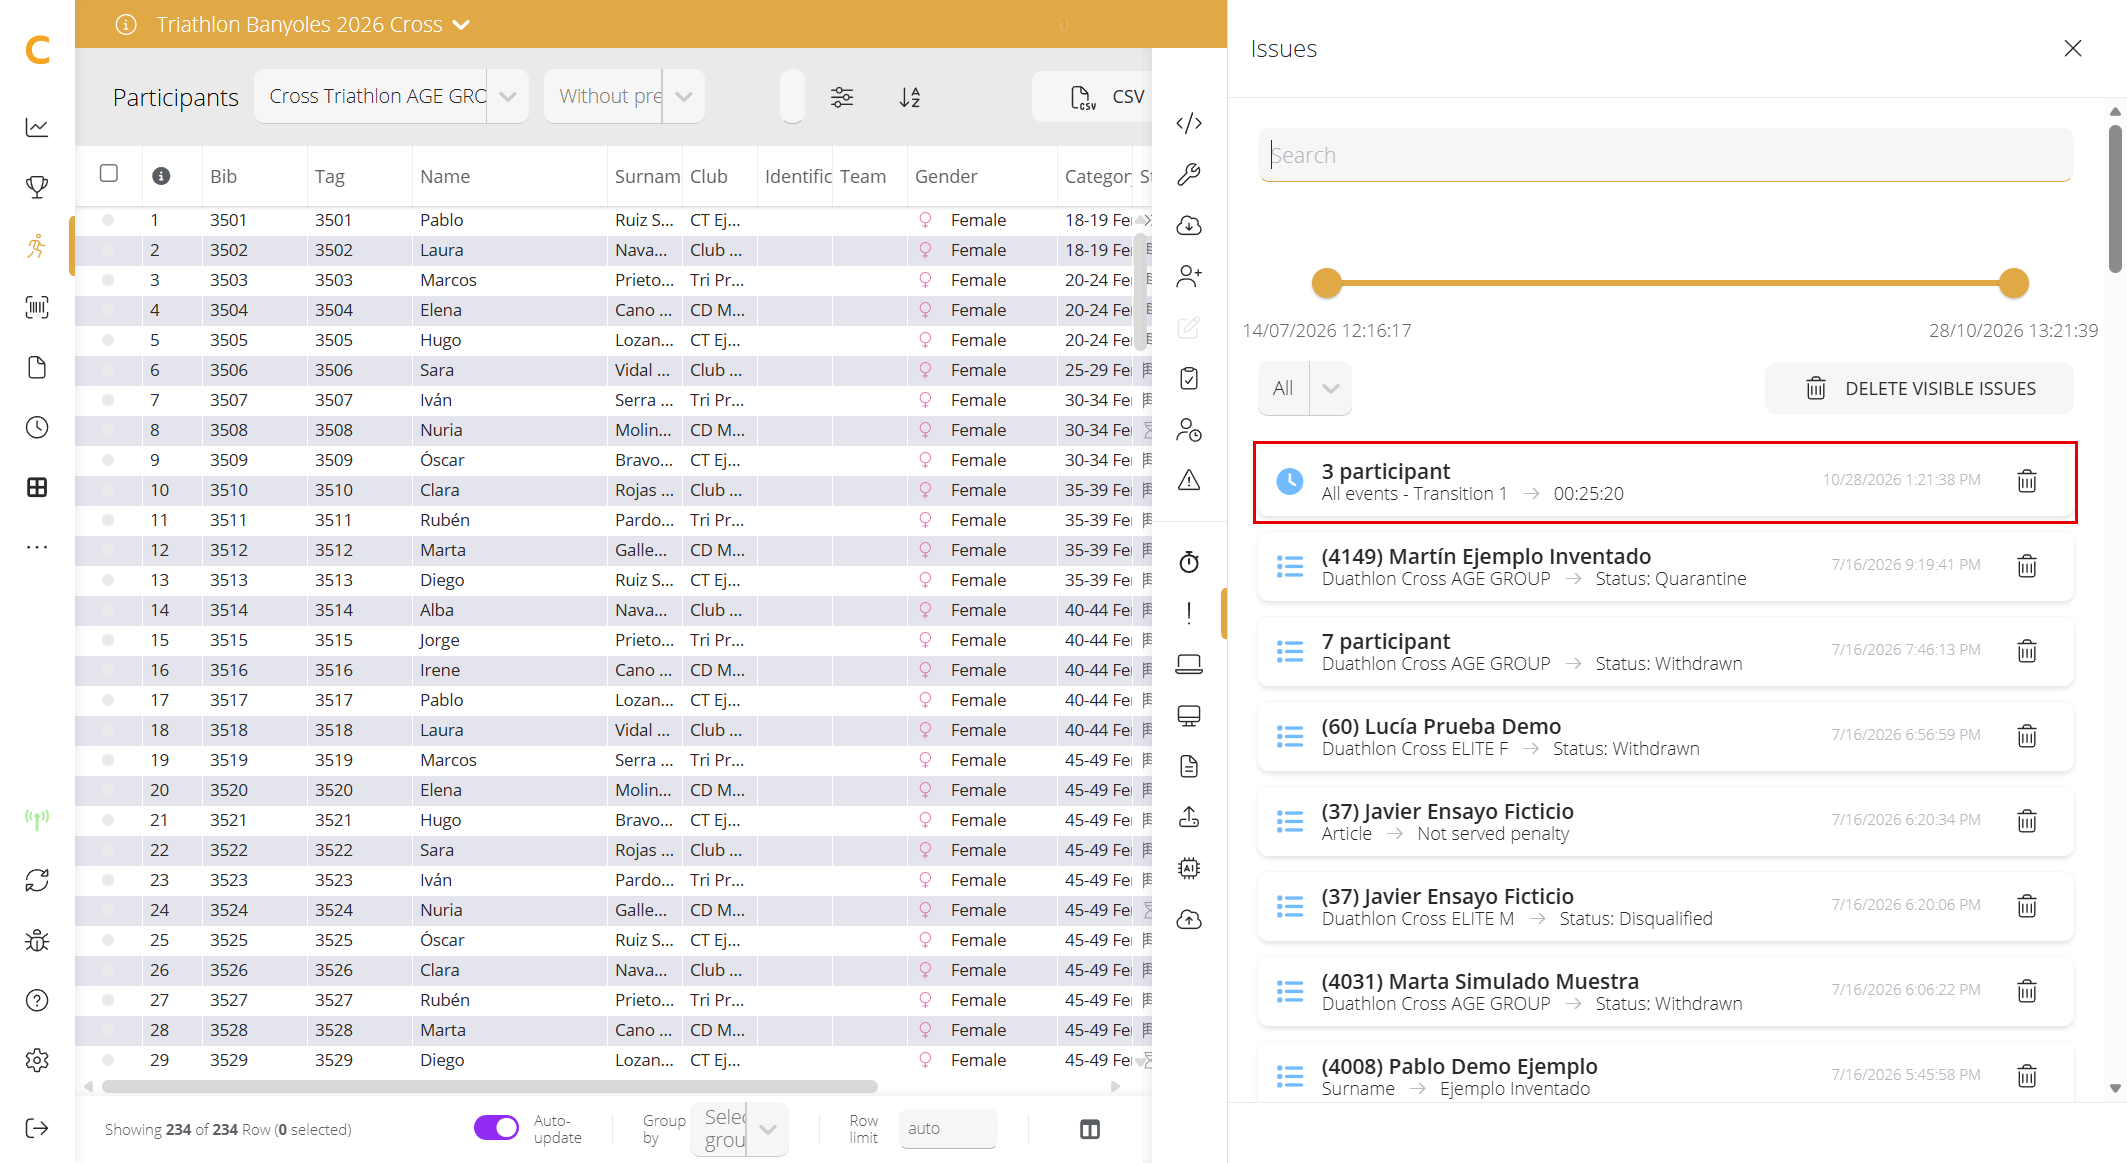Check the select-all checkbox in table header
The width and height of the screenshot is (2127, 1163).
(x=109, y=173)
